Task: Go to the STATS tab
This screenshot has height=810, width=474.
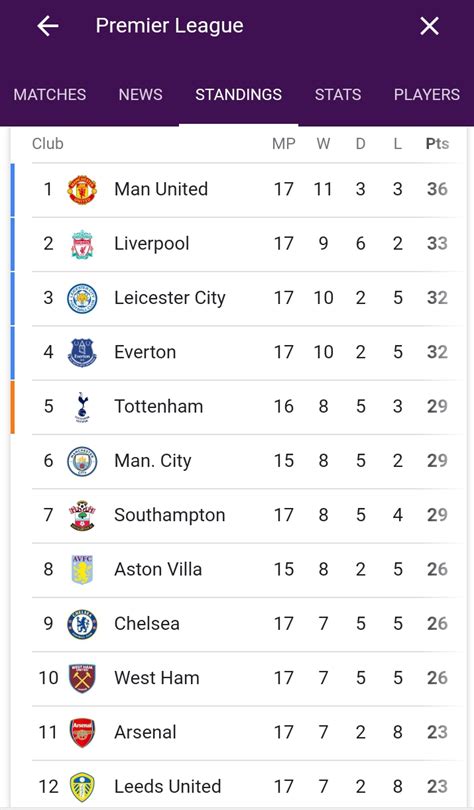Action: pyautogui.click(x=338, y=95)
